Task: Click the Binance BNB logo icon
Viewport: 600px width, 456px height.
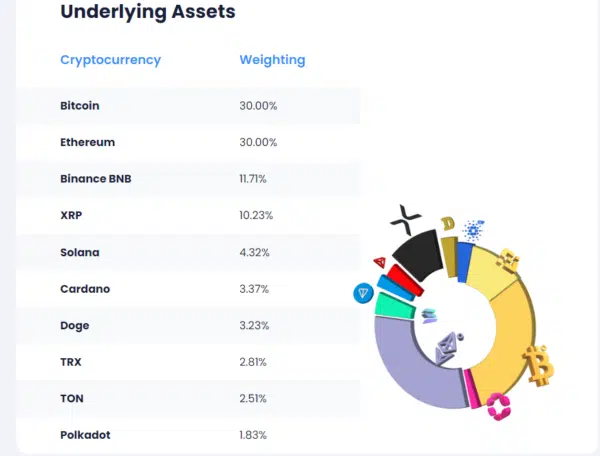Action: 510,259
